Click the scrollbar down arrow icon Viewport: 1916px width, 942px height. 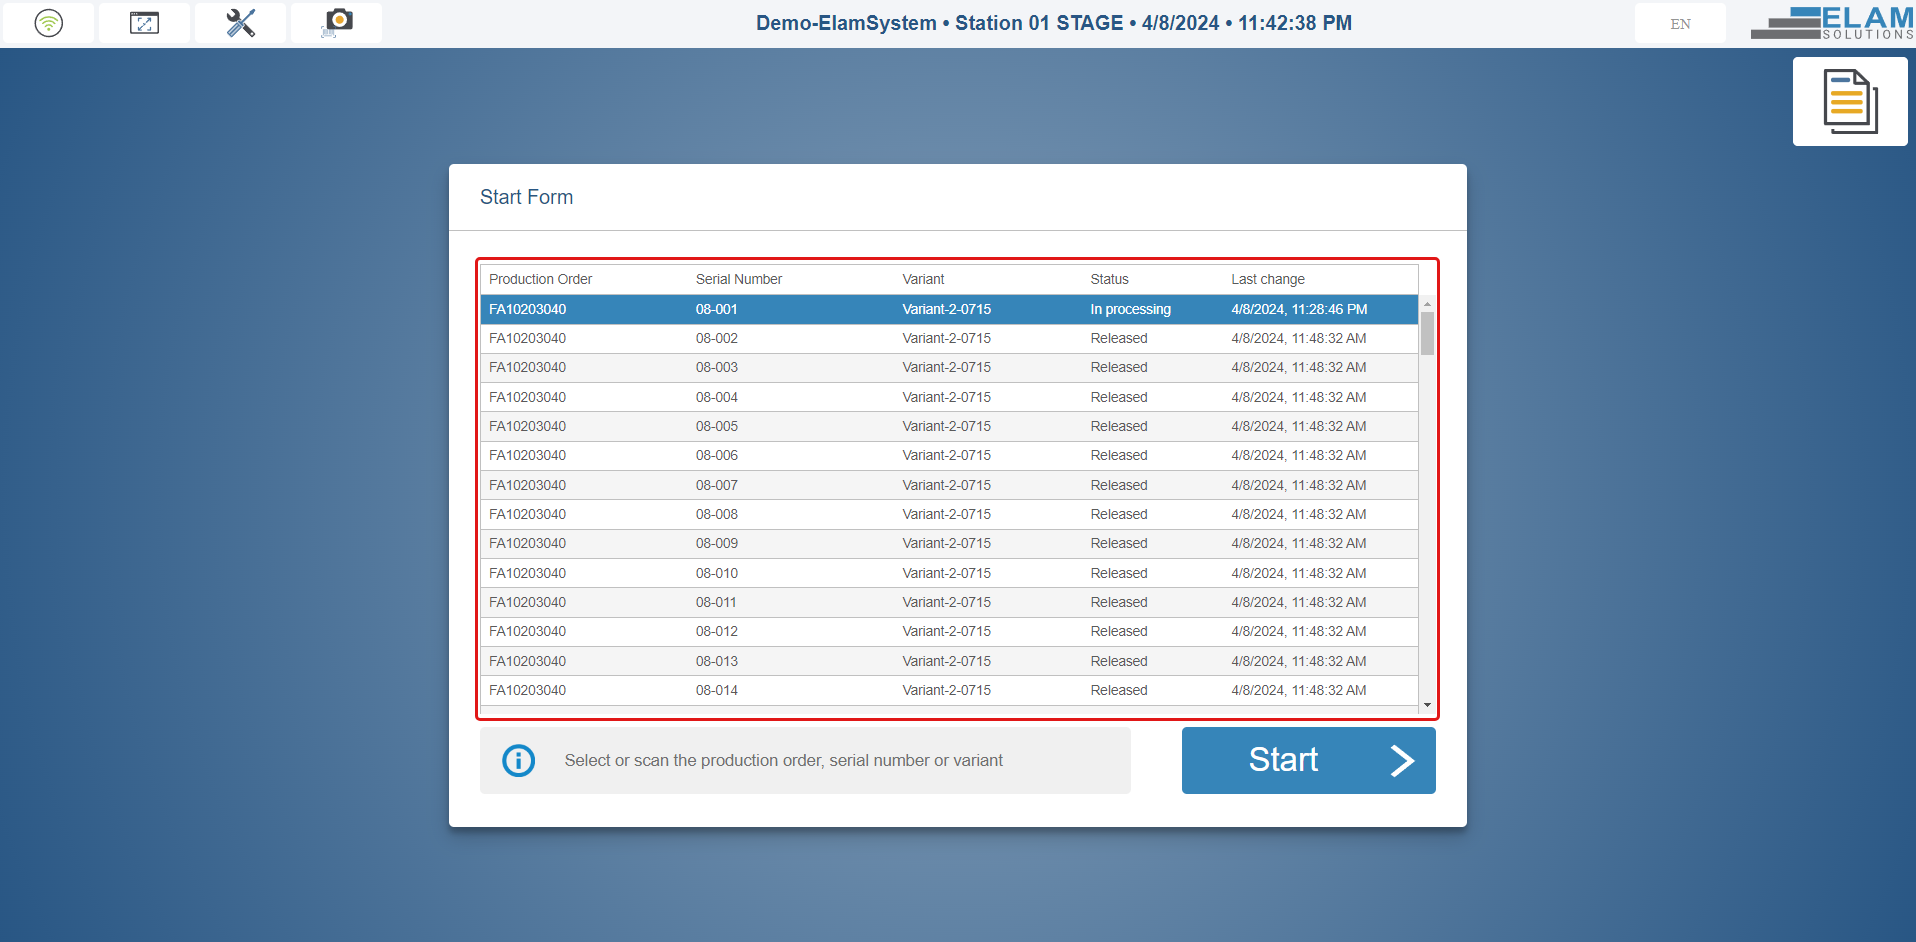coord(1427,704)
